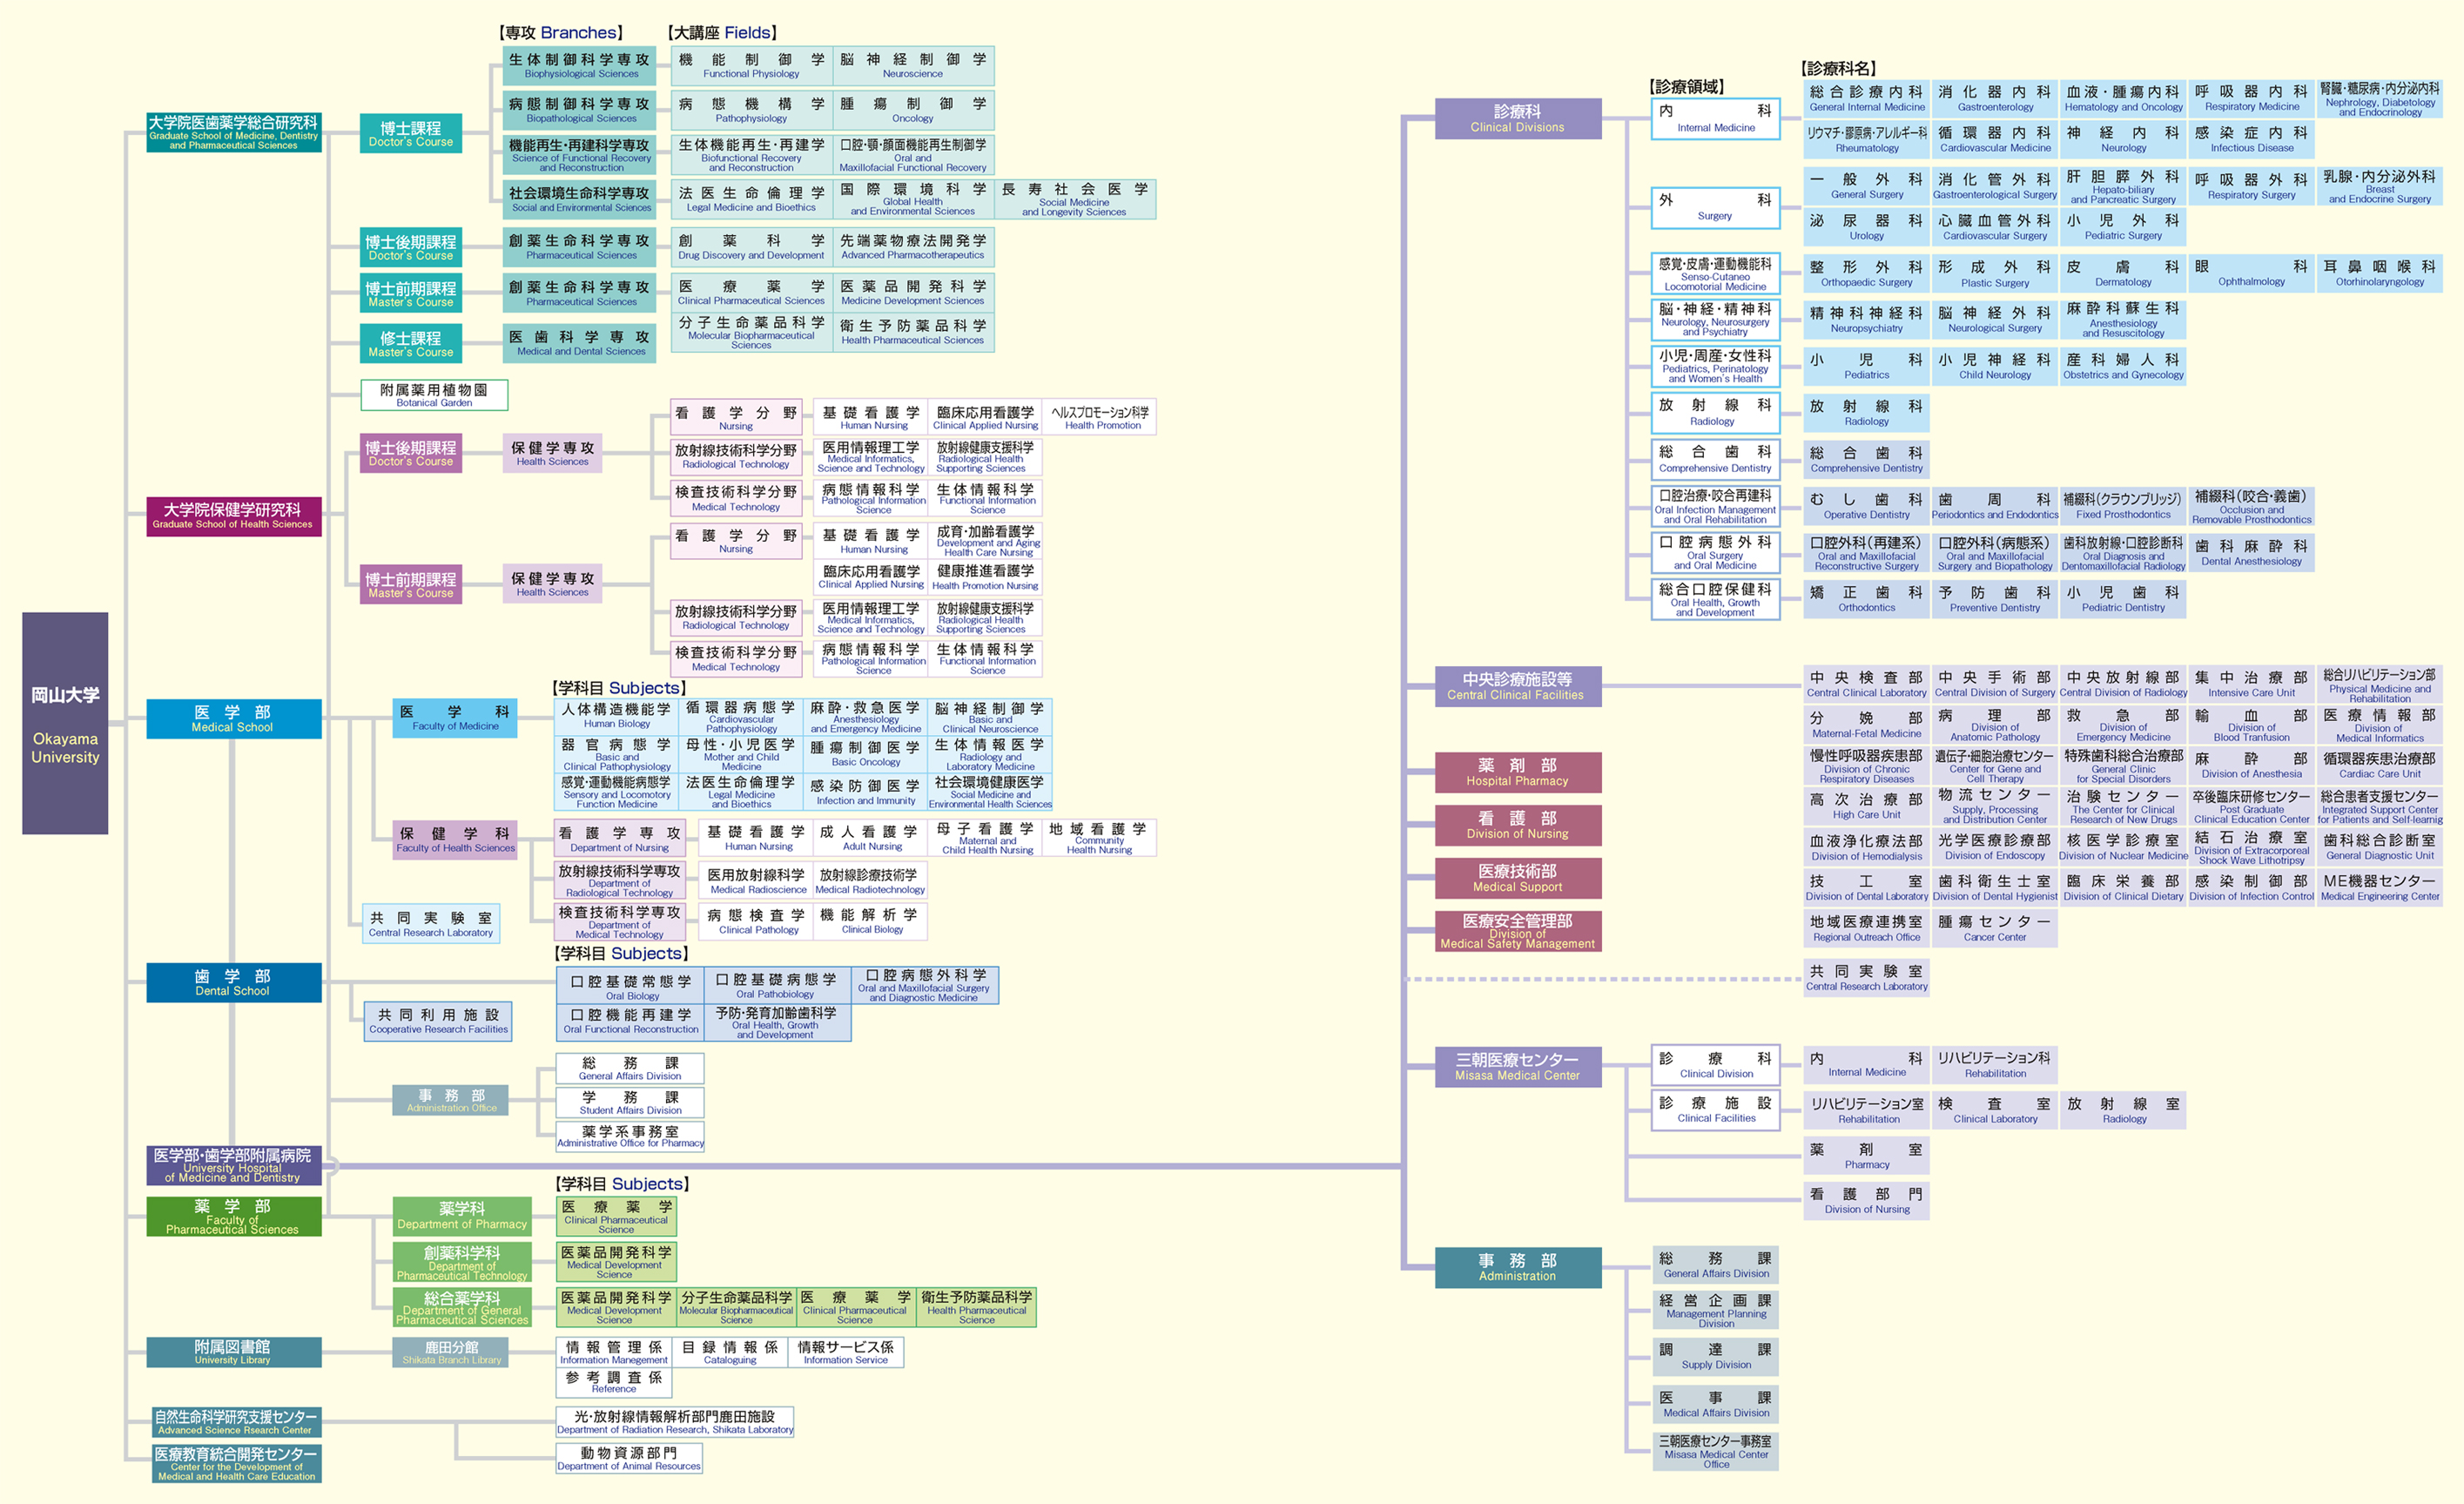
Task: Select Intensive Care Unit cell
Action: tap(2251, 684)
